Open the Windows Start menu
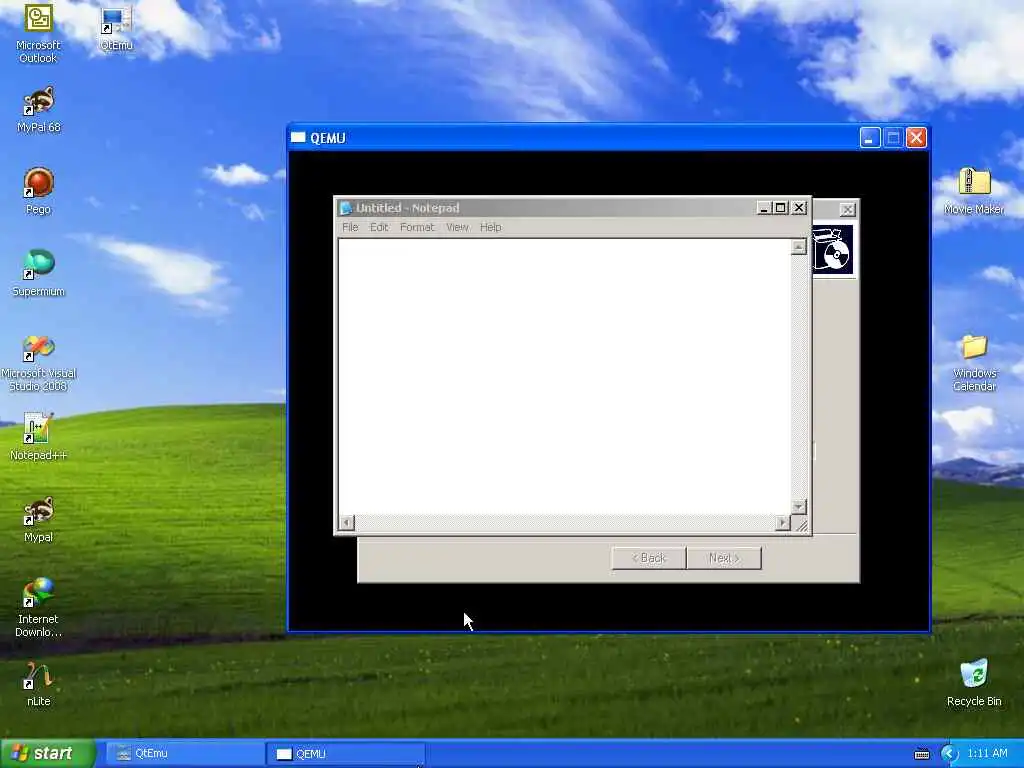 48,754
